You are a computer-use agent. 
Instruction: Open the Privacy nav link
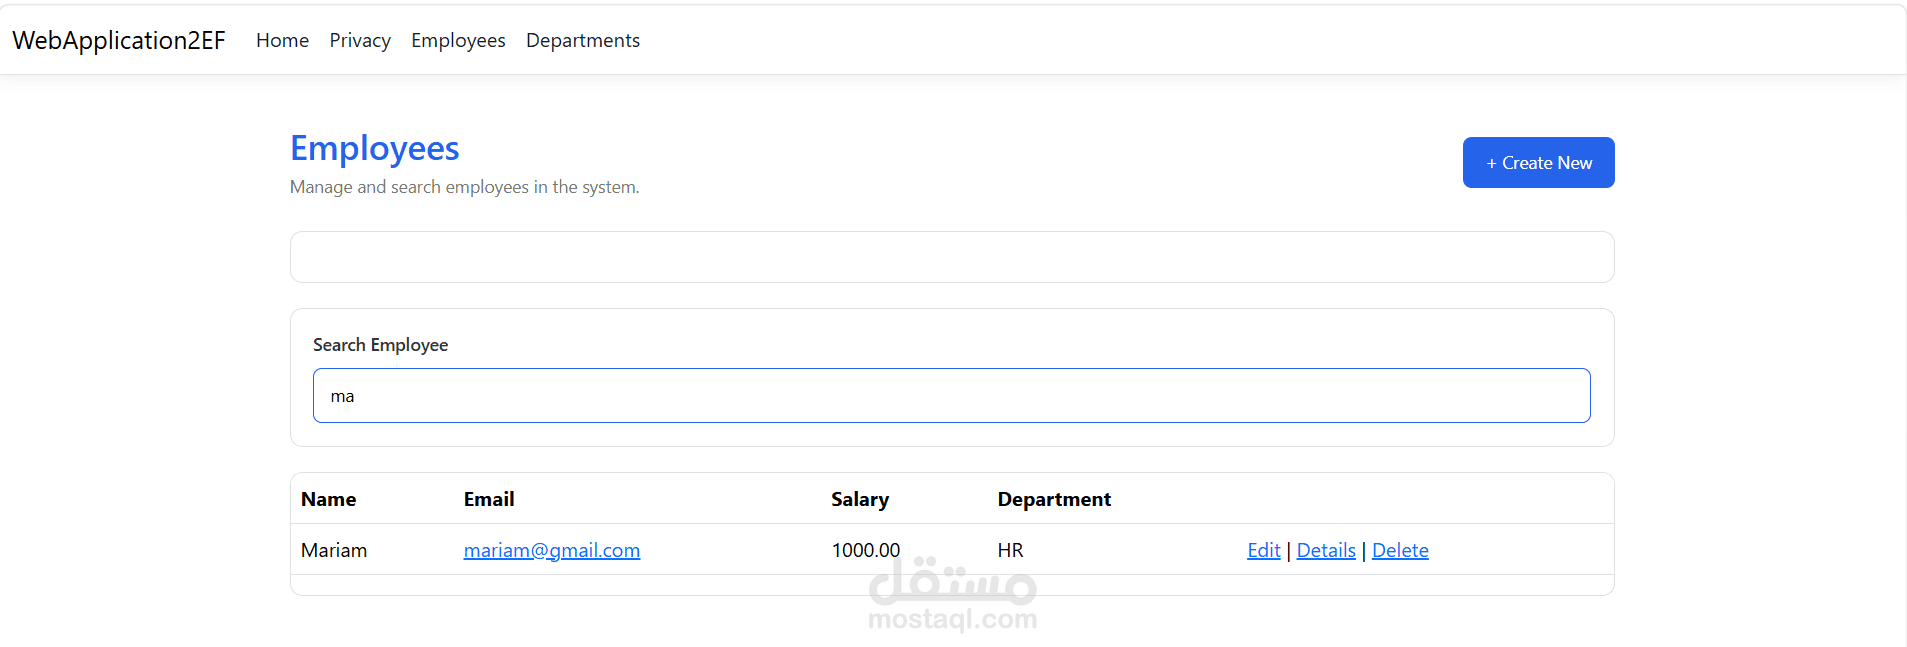[x=360, y=40]
